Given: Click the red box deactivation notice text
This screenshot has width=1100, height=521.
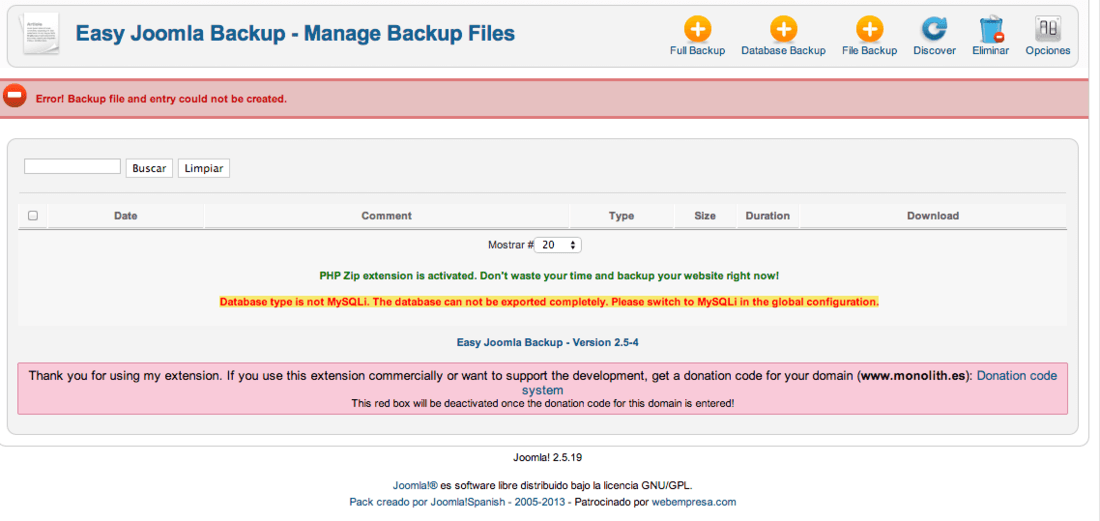Looking at the screenshot, I should 542,404.
